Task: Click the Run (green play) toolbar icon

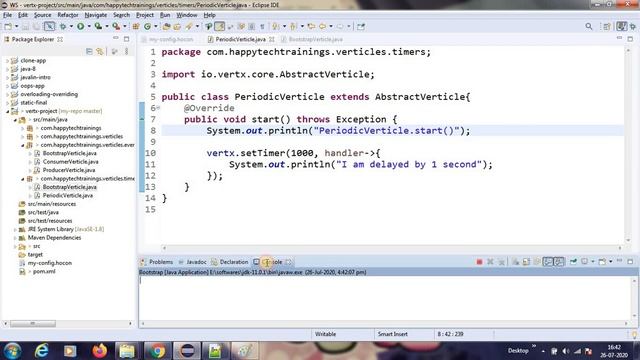Action: (80, 27)
